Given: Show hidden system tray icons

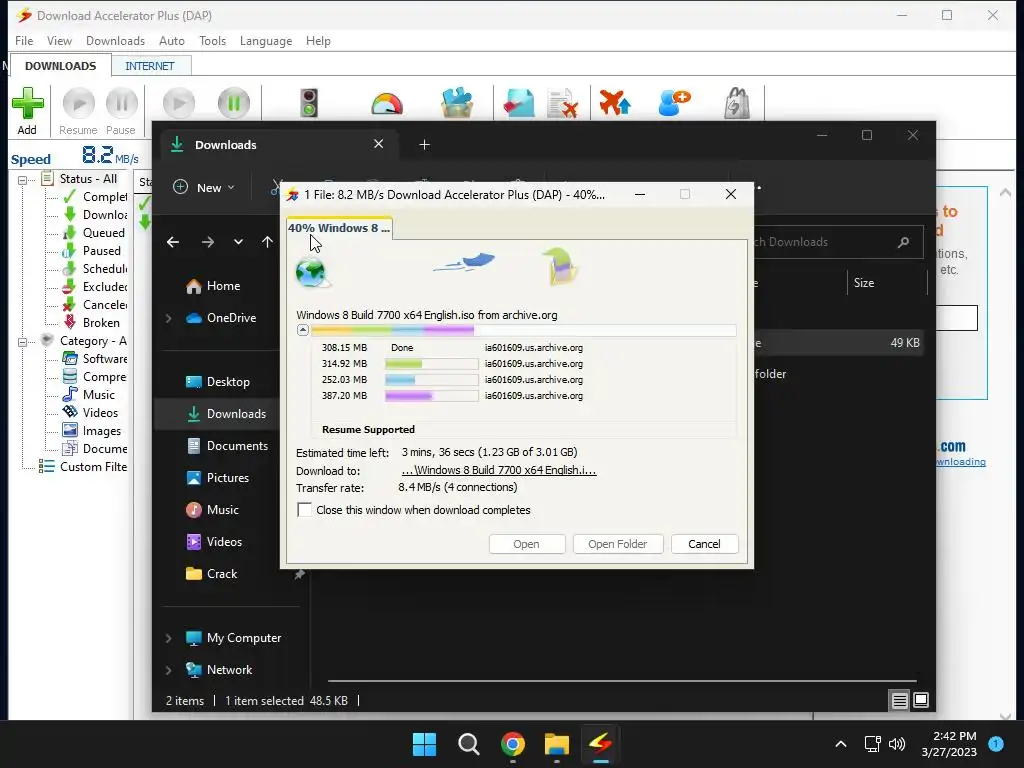Looking at the screenshot, I should 841,744.
